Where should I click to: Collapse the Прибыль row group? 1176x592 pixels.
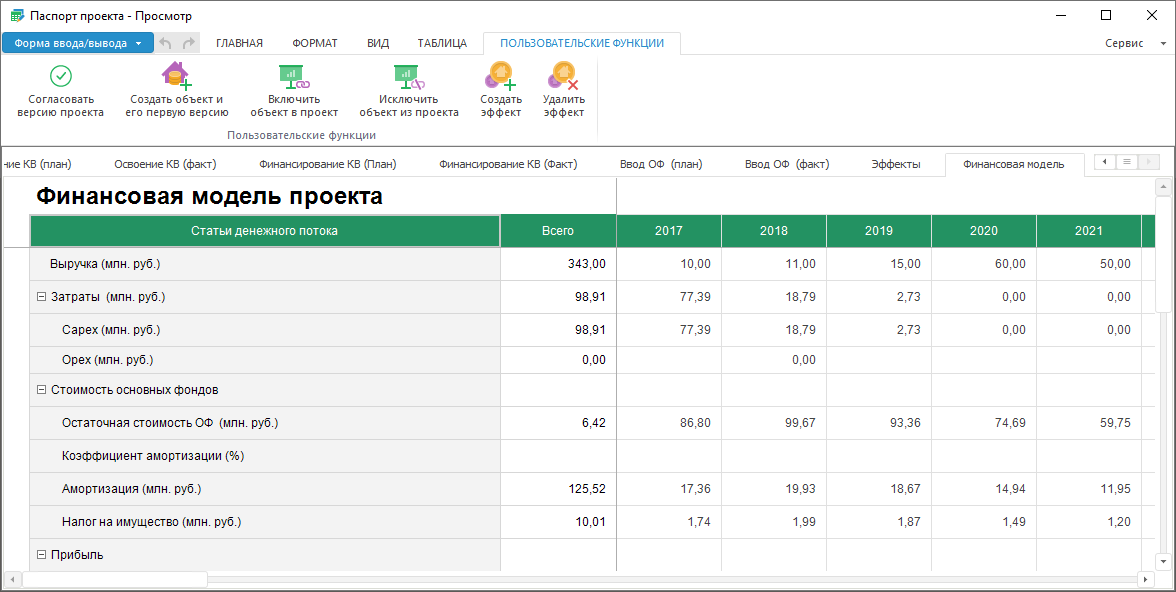pyautogui.click(x=42, y=555)
